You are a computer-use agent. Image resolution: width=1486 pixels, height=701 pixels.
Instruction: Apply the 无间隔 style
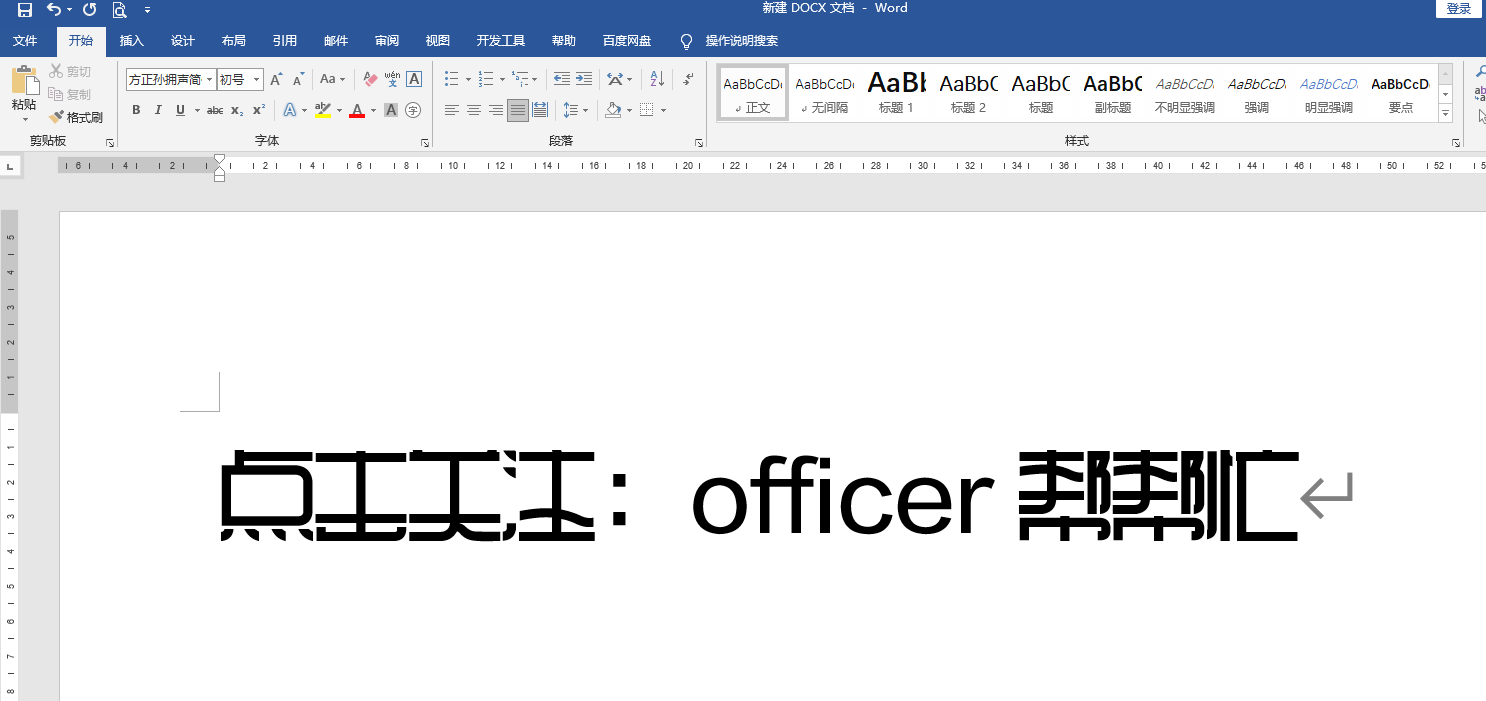(825, 93)
